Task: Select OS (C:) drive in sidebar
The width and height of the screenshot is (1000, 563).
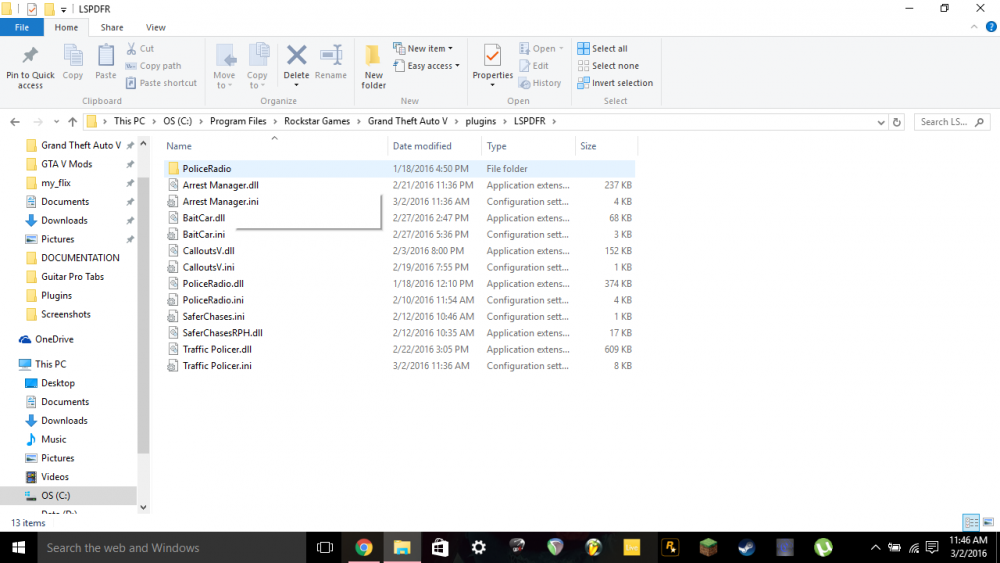Action: [x=56, y=495]
